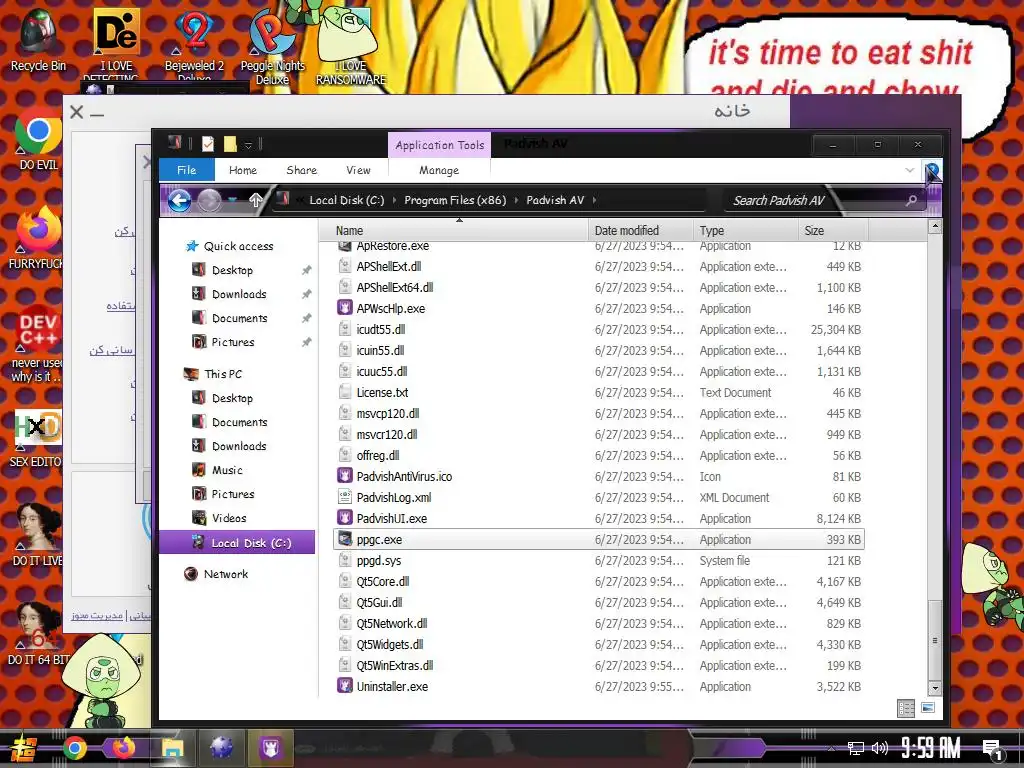Open the recent locations dropdown arrow
Screen dimensions: 1024x768
[x=232, y=200]
